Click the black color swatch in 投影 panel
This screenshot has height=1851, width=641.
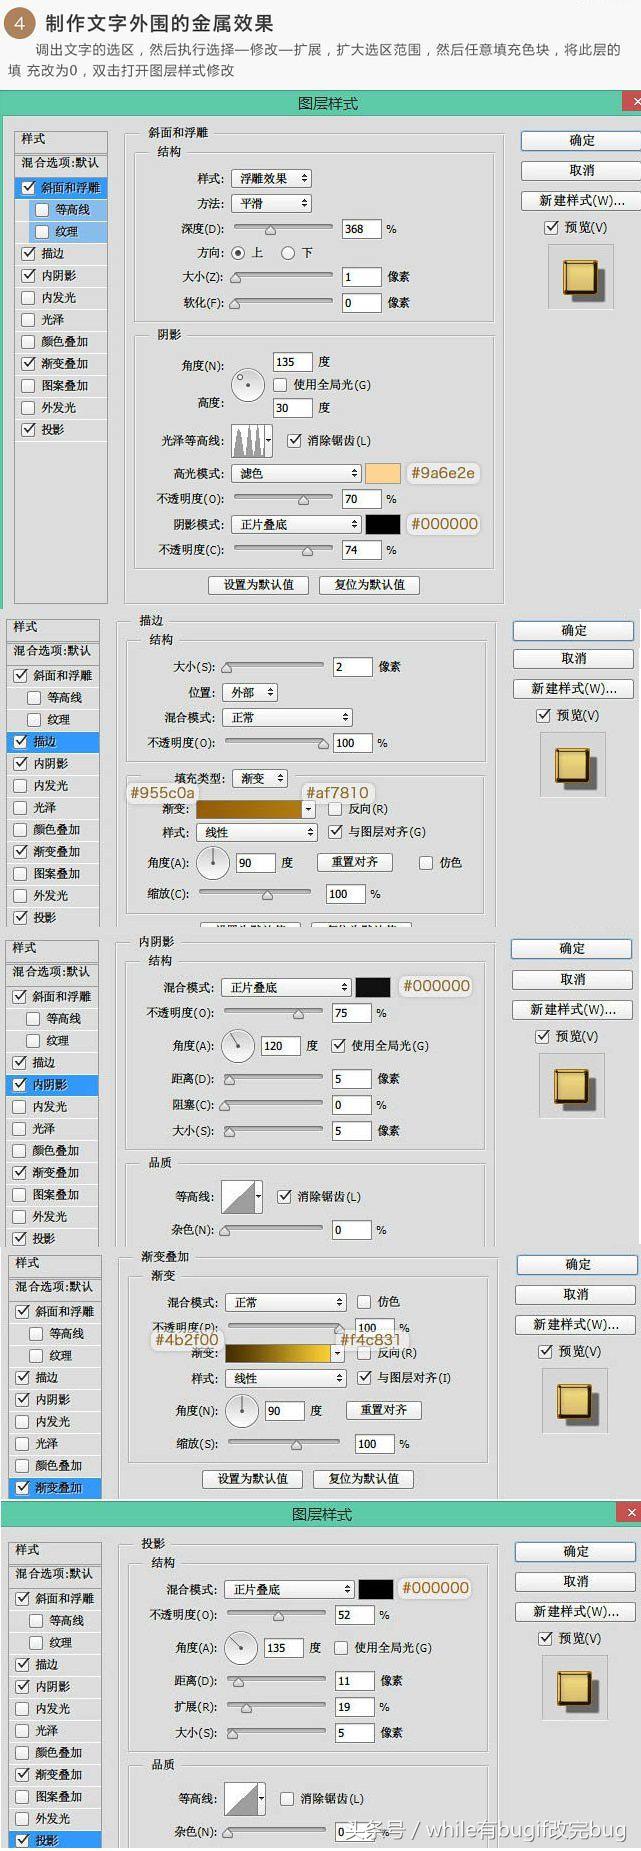pos(376,1589)
